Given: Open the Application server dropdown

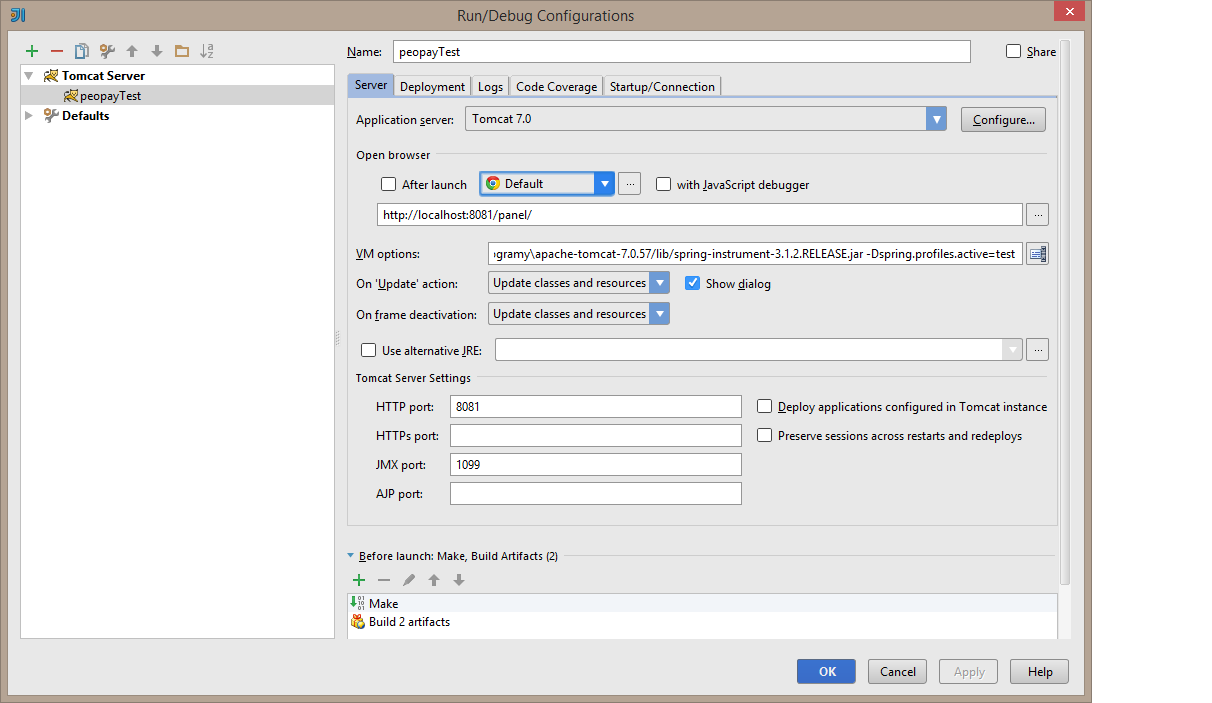Looking at the screenshot, I should point(936,118).
